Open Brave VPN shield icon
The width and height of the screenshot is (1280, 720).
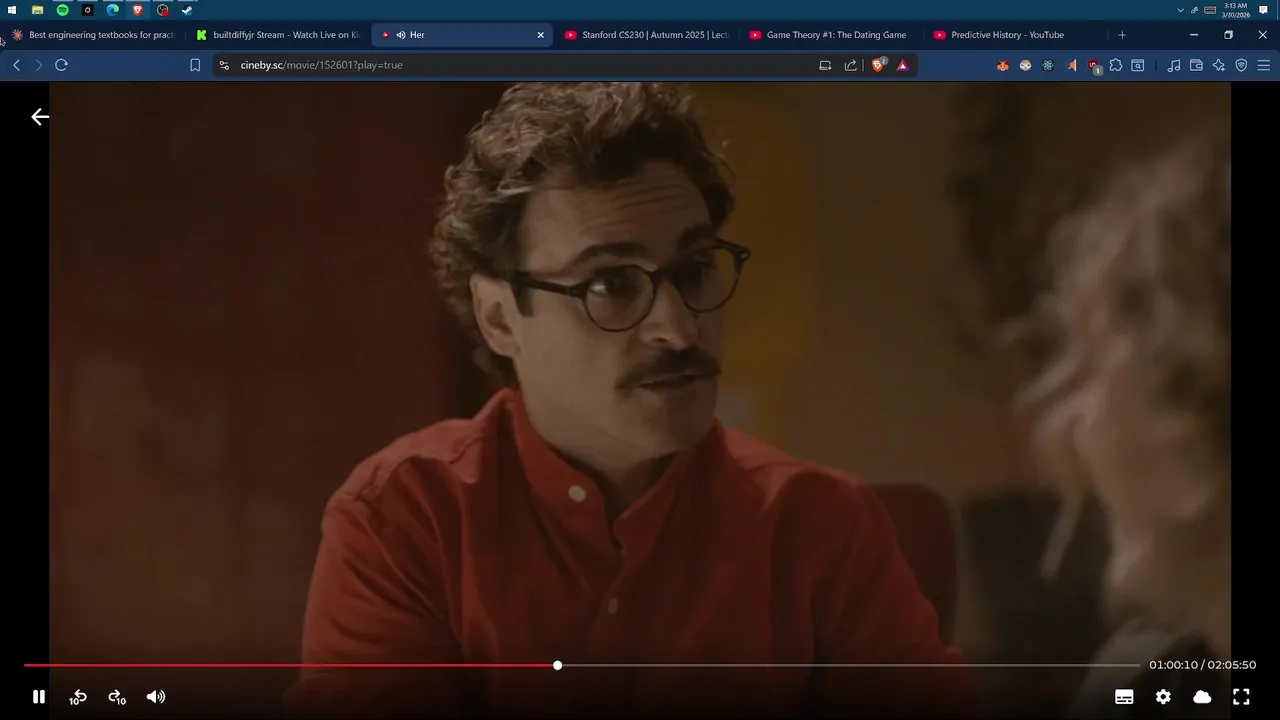[x=1241, y=65]
